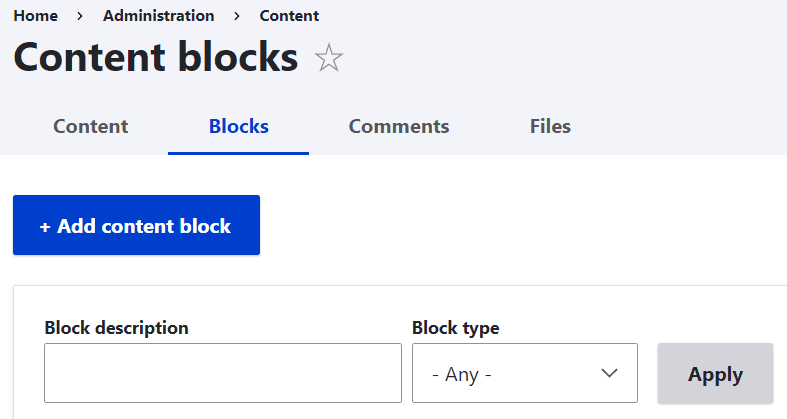Focus the Block description text field
The width and height of the screenshot is (787, 419).
pos(222,373)
